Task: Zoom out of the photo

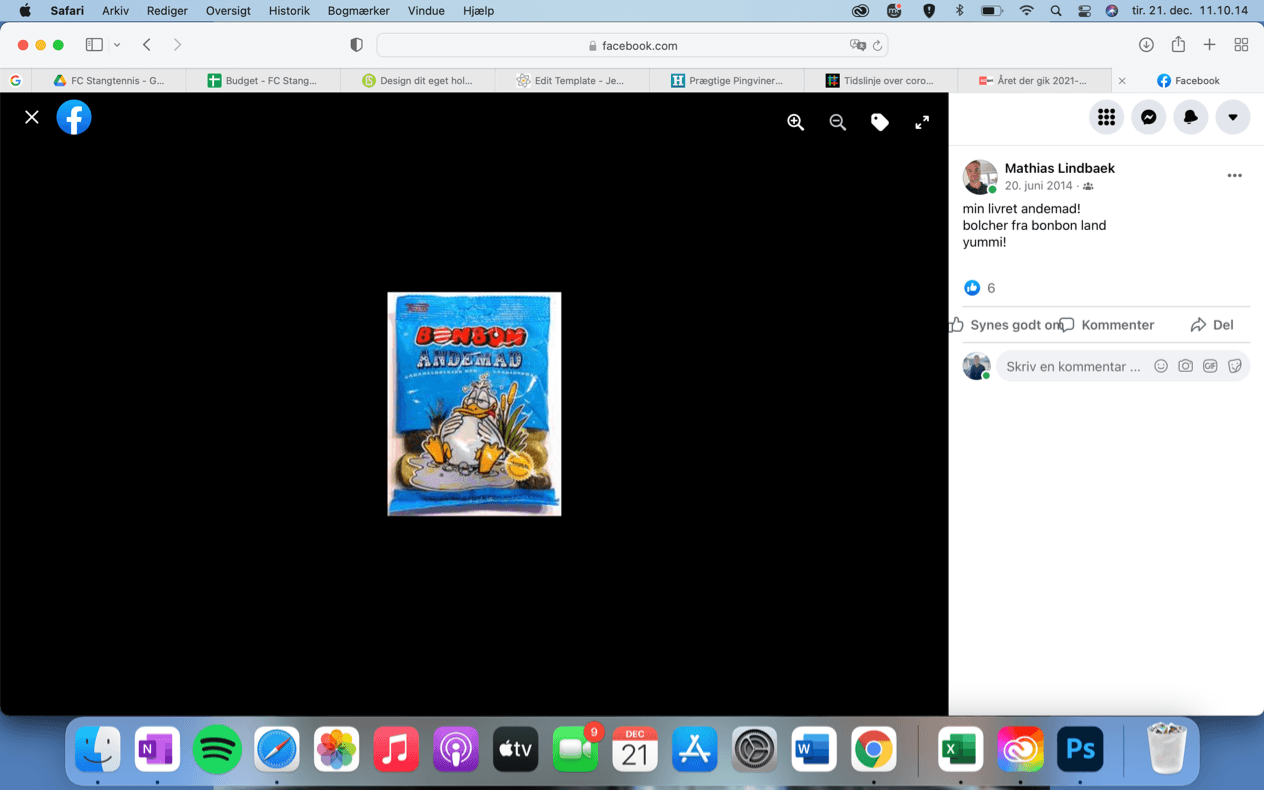Action: click(838, 122)
